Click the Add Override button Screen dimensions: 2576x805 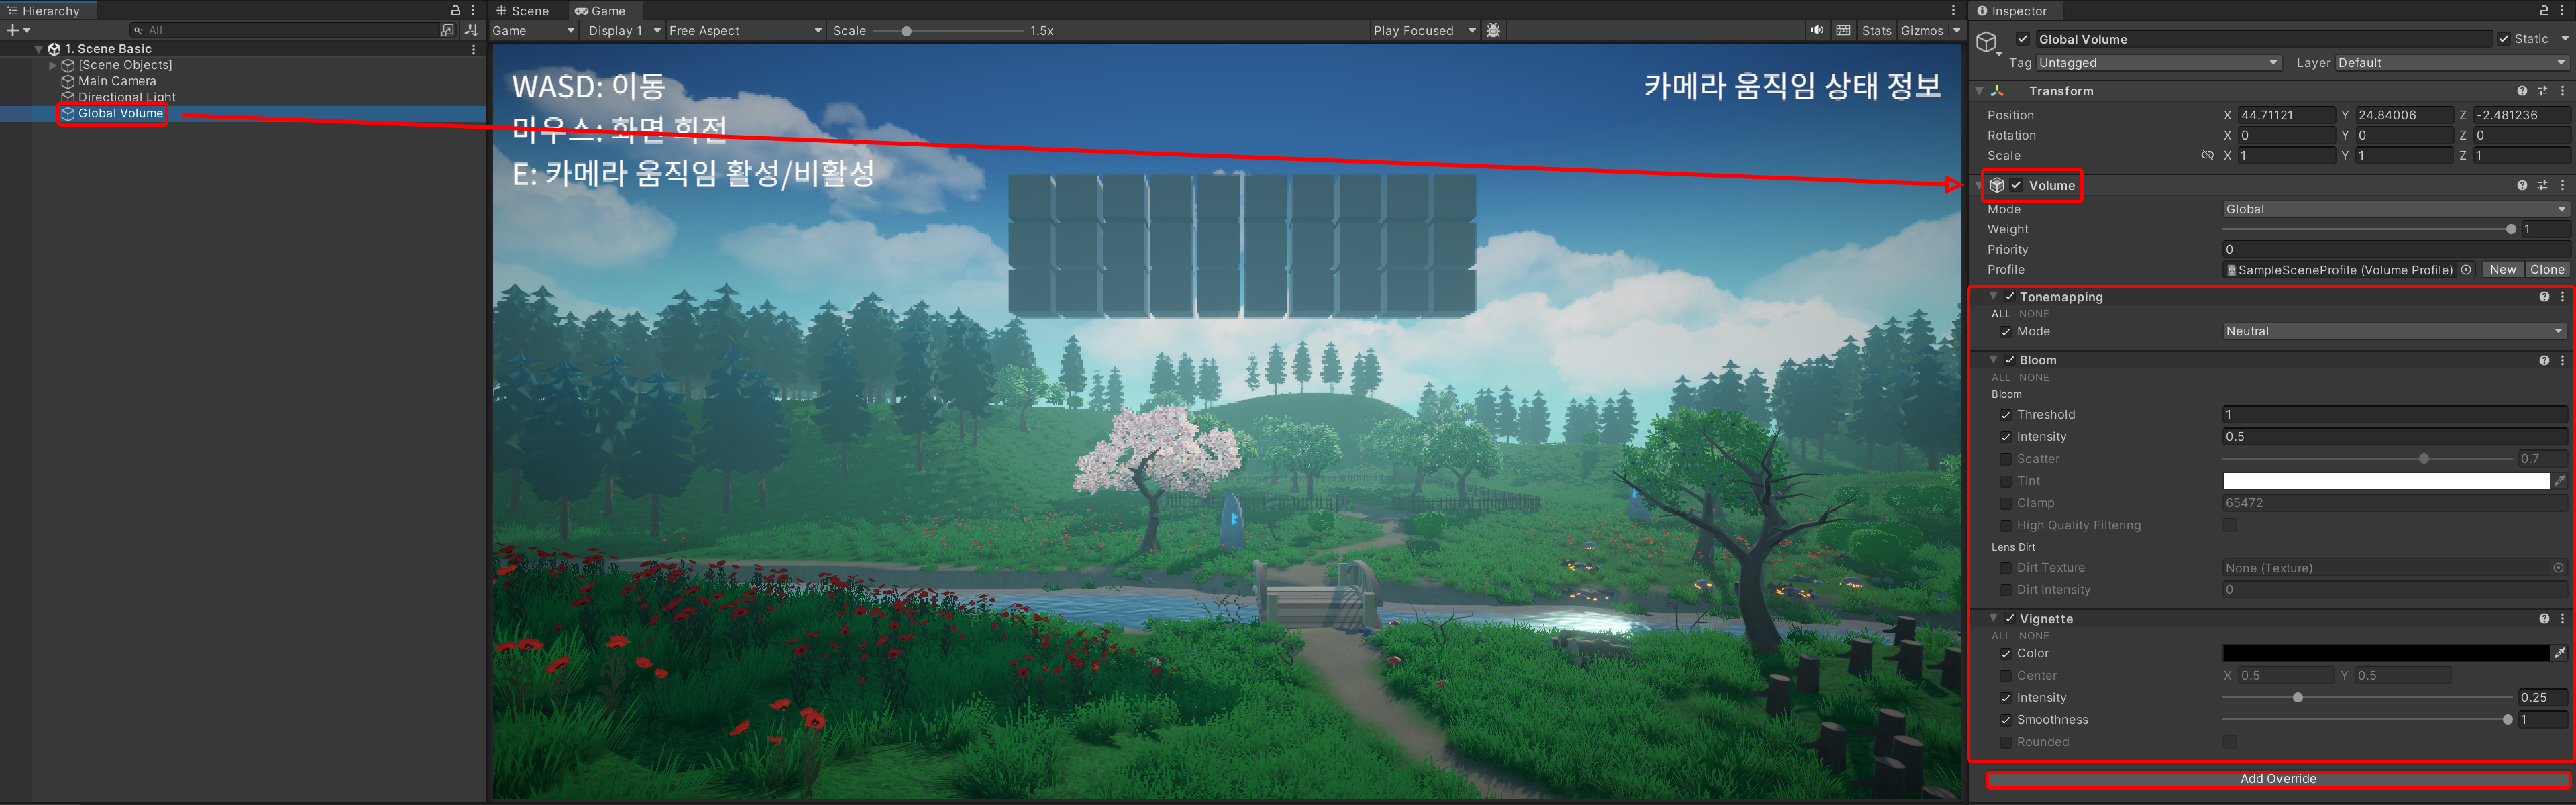click(x=2277, y=779)
